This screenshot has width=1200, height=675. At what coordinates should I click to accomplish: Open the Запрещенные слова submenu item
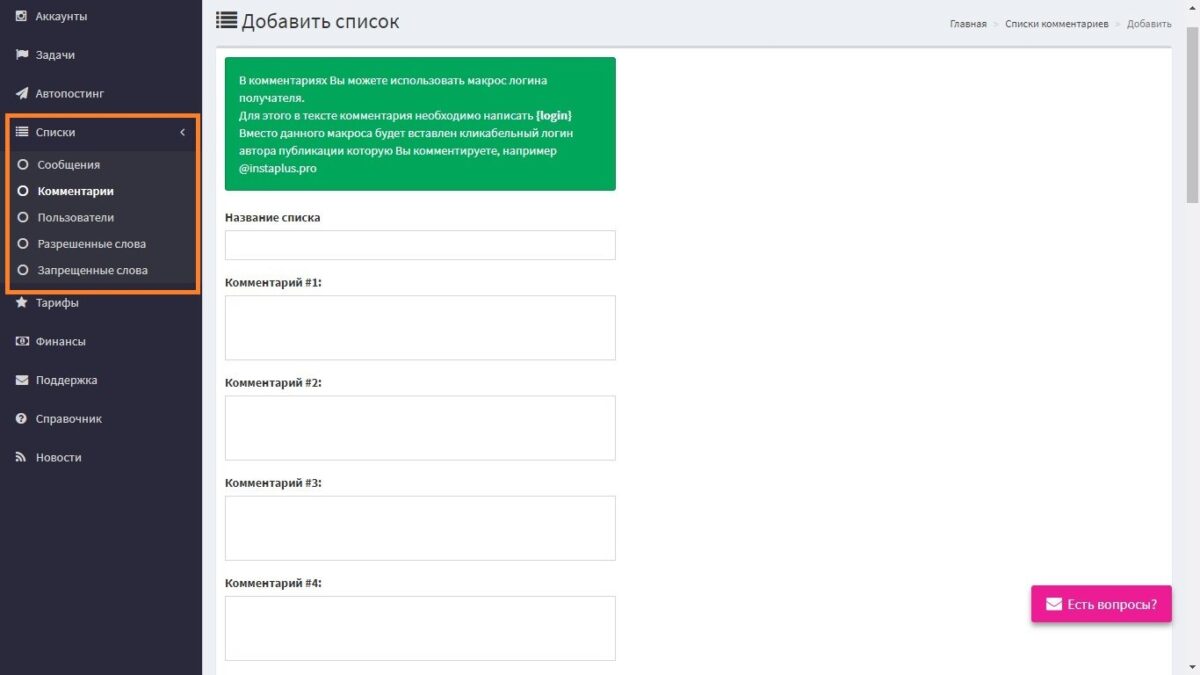(x=93, y=270)
